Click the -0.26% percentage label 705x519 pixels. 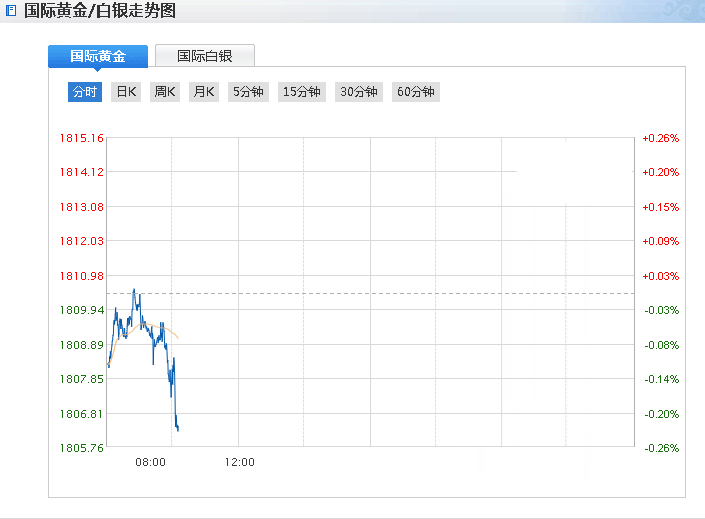point(660,448)
